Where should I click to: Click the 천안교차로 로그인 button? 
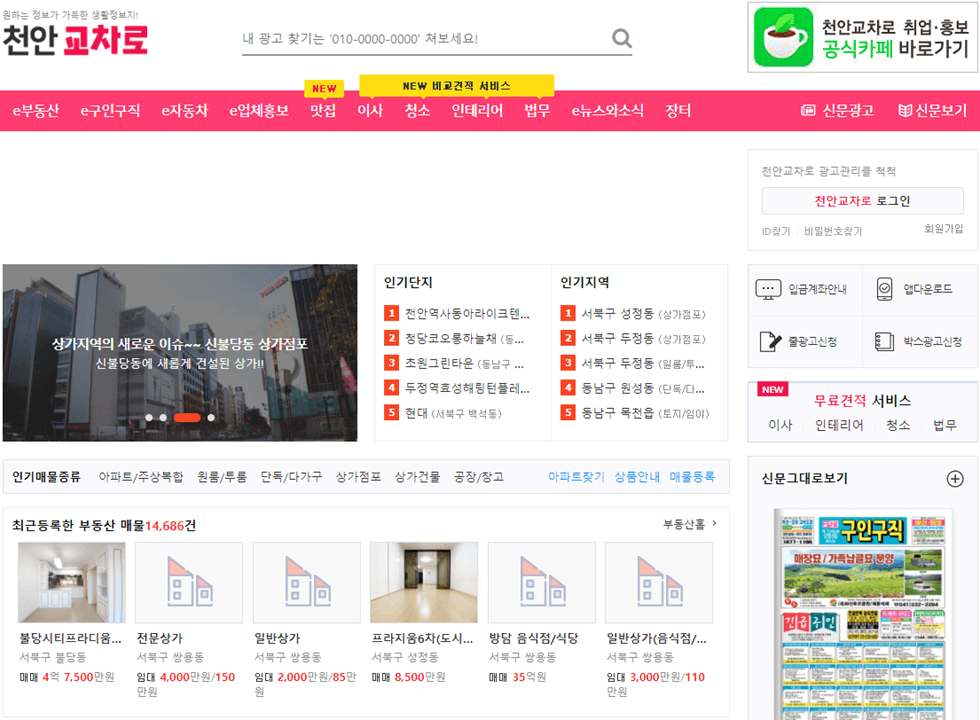click(x=864, y=201)
